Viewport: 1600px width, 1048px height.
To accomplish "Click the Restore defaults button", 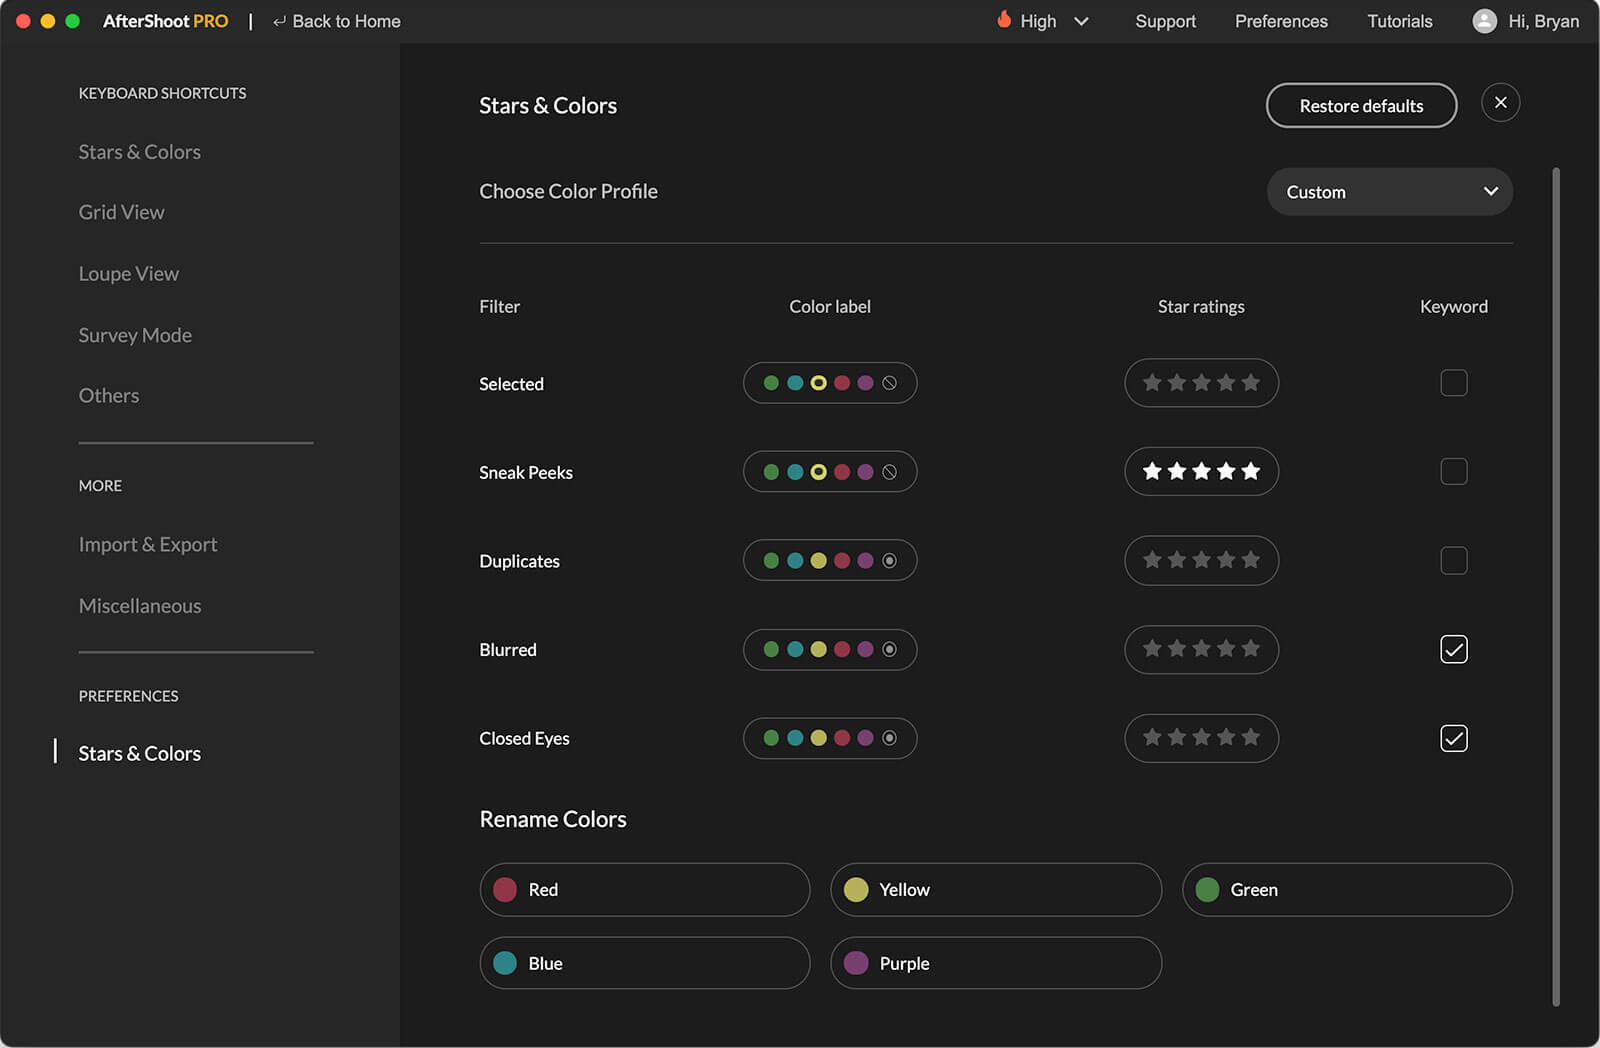I will tap(1360, 106).
